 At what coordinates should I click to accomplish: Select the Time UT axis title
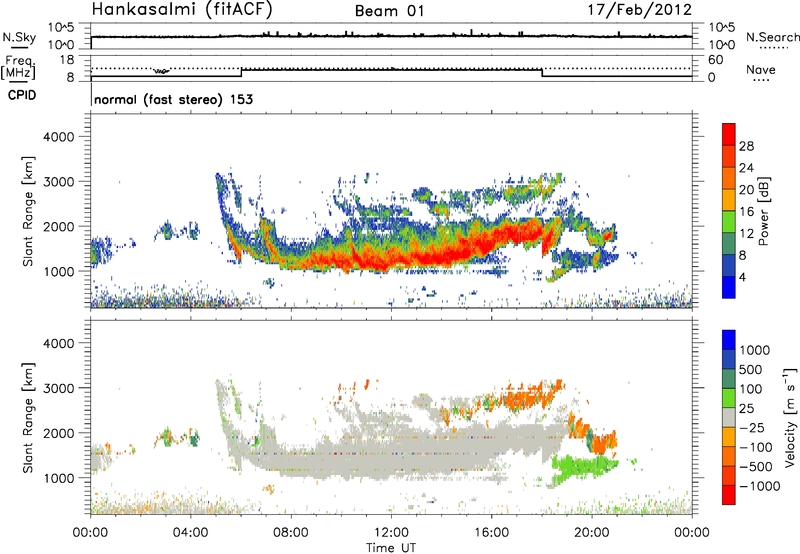pyautogui.click(x=391, y=548)
